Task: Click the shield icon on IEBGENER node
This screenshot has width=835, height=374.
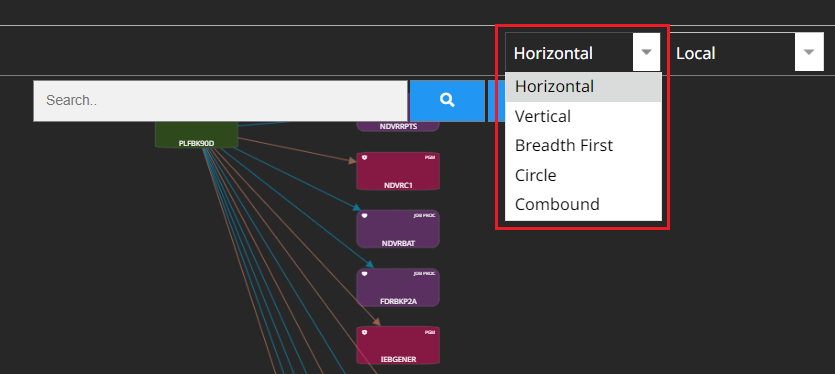Action: pos(365,332)
